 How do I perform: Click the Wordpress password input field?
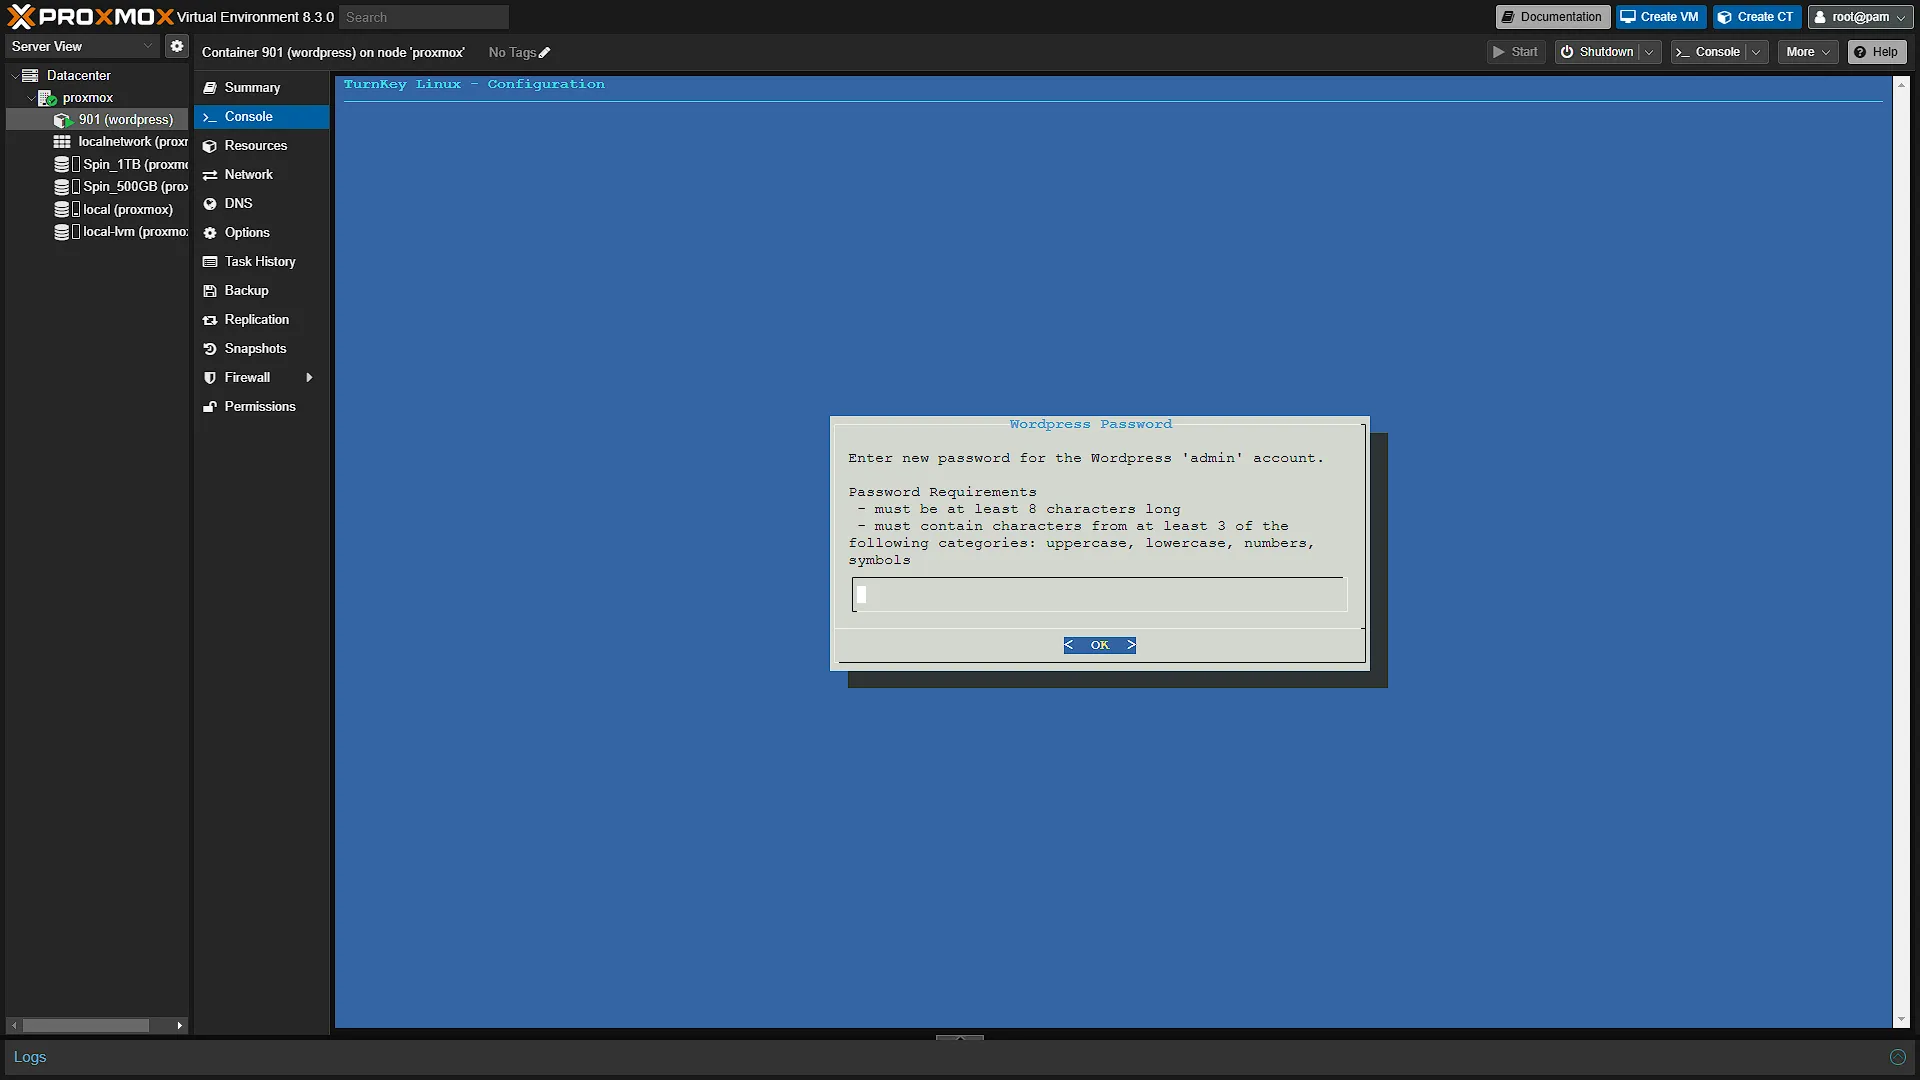click(x=1099, y=595)
